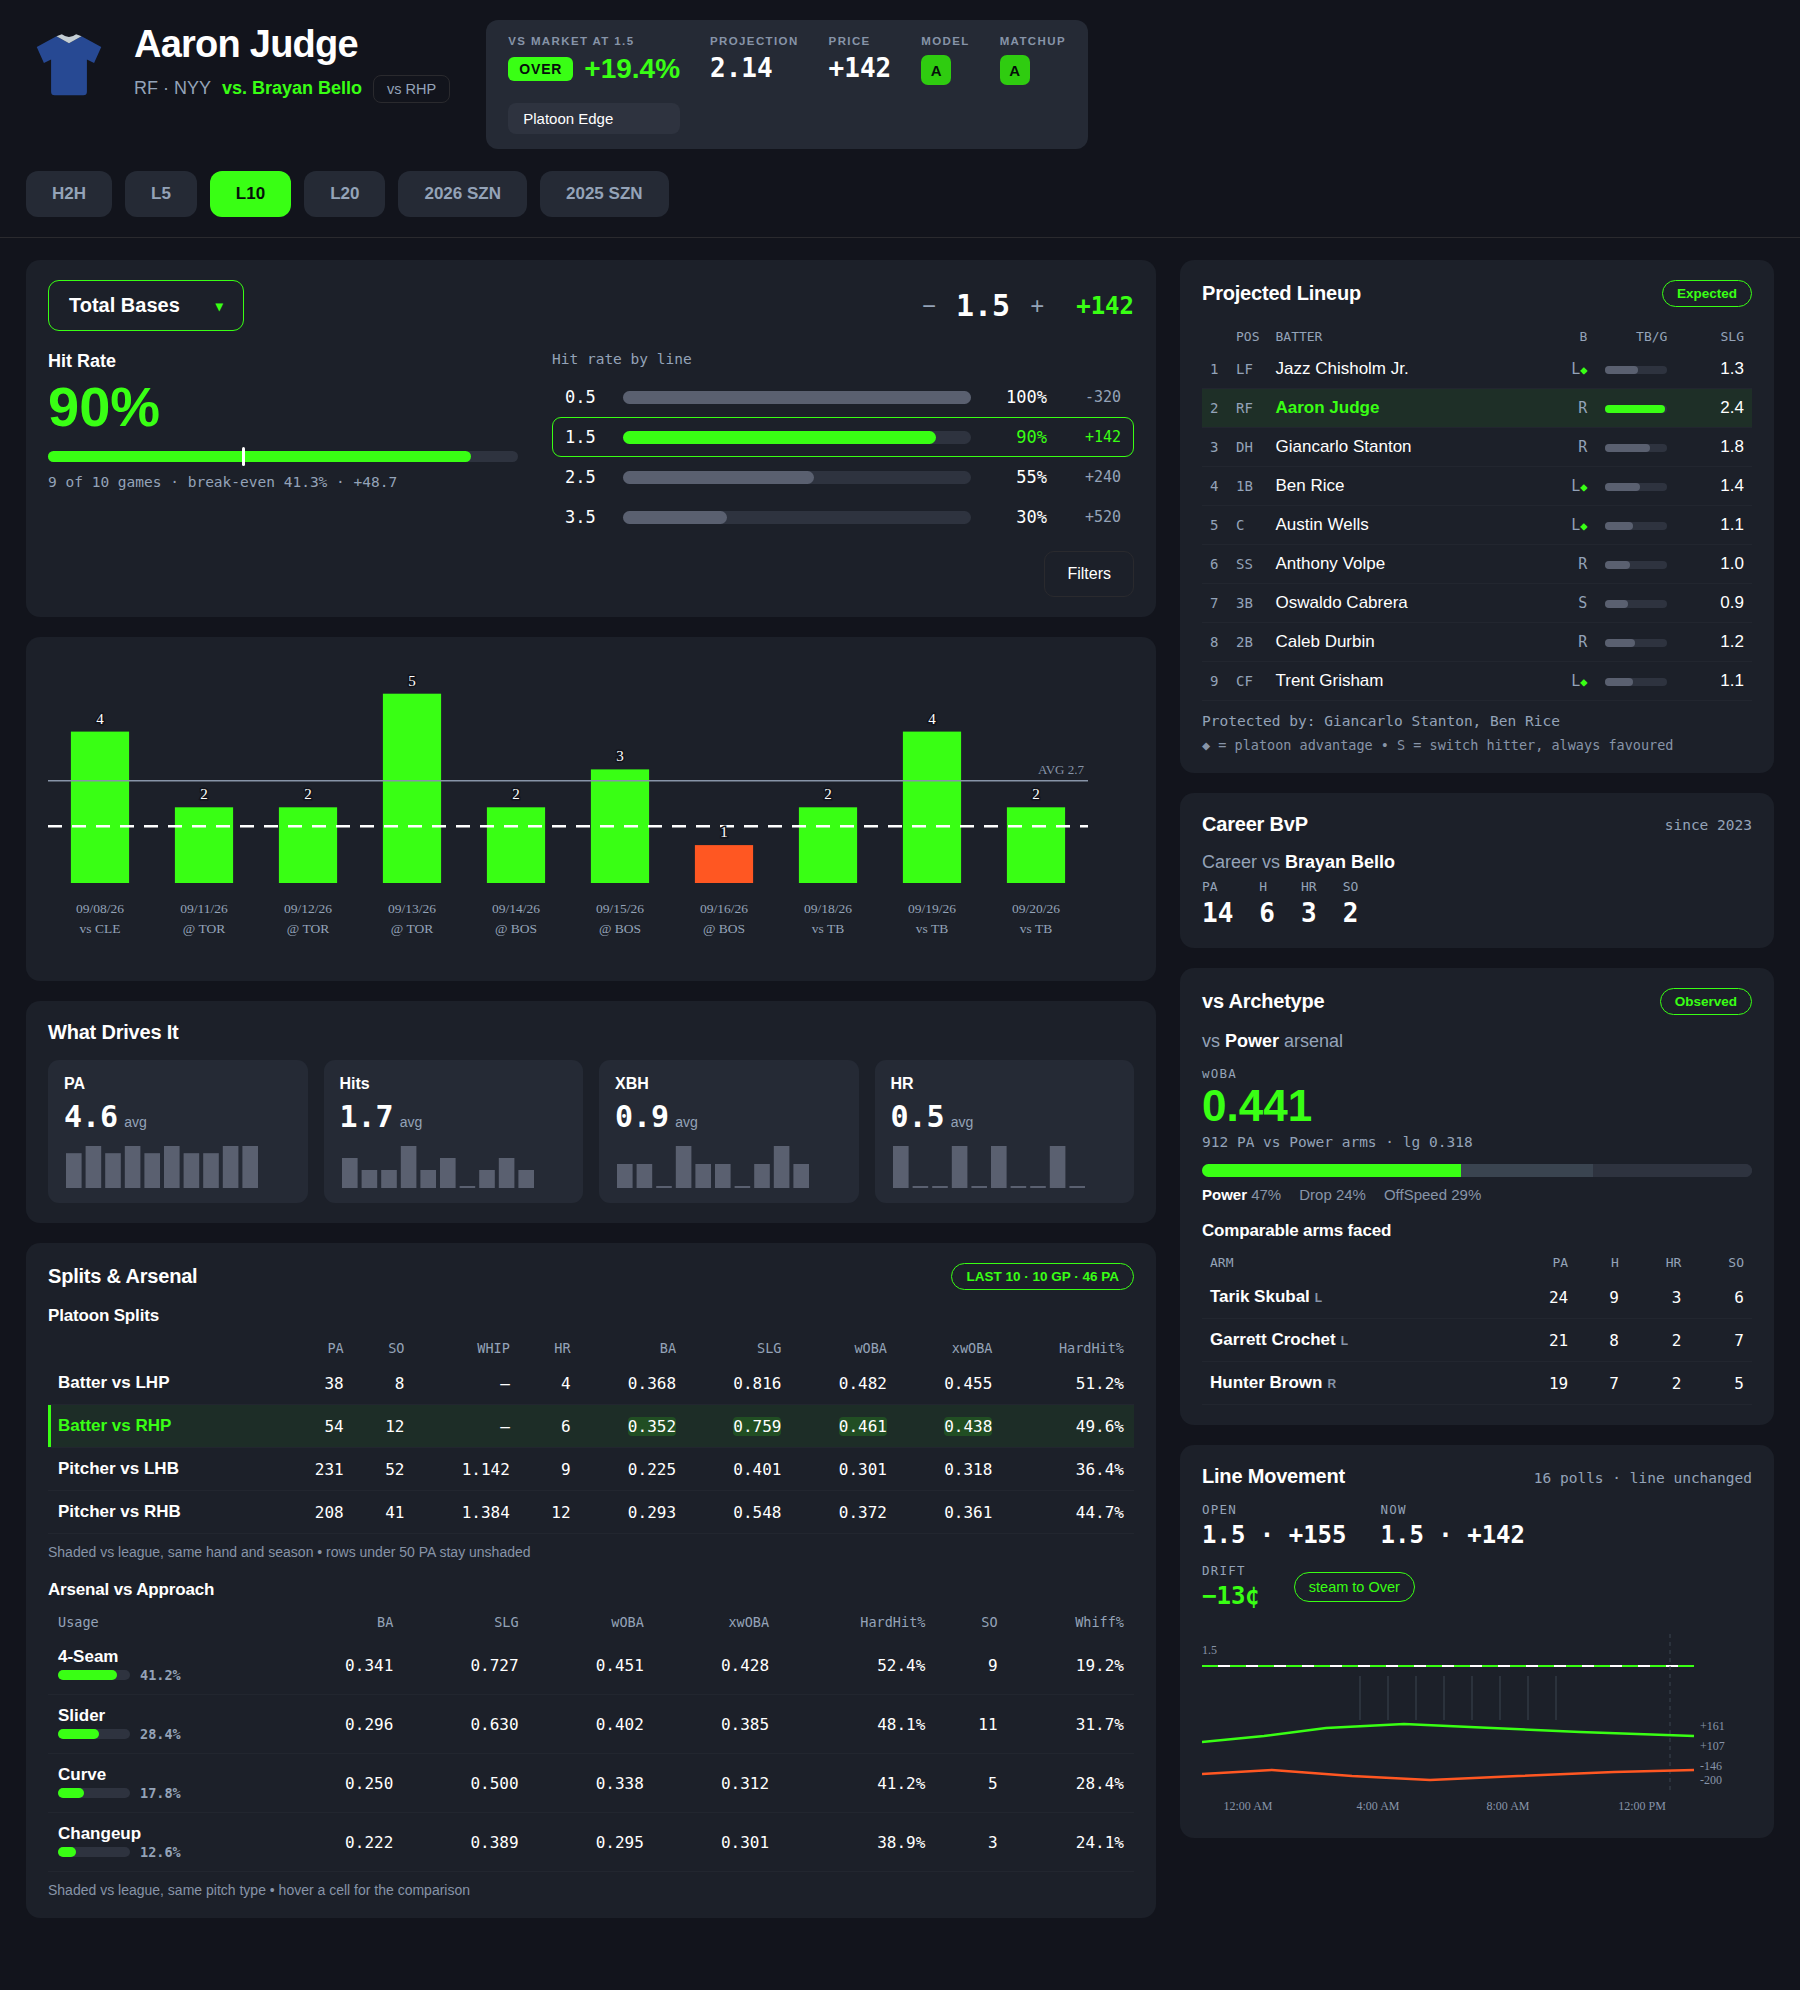The height and width of the screenshot is (1990, 1800).
Task: Click the Hits drivers card
Action: [453, 1131]
